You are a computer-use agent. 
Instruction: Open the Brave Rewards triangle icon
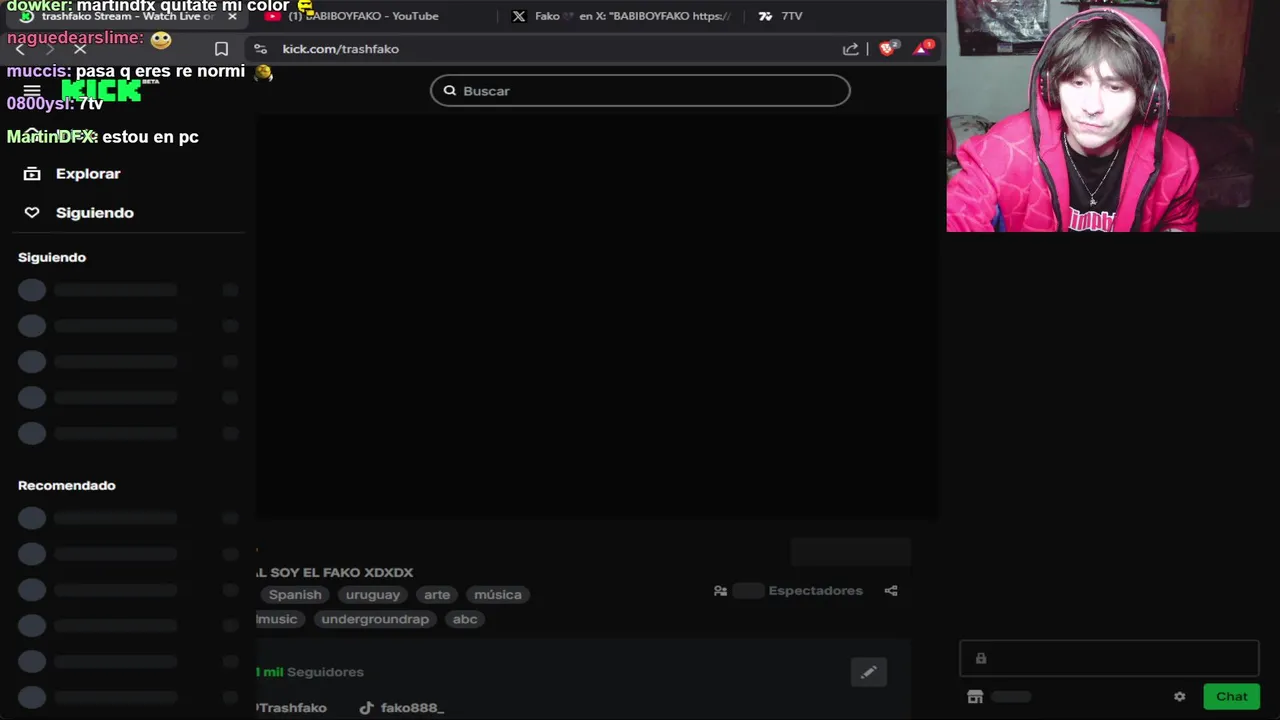tap(922, 48)
